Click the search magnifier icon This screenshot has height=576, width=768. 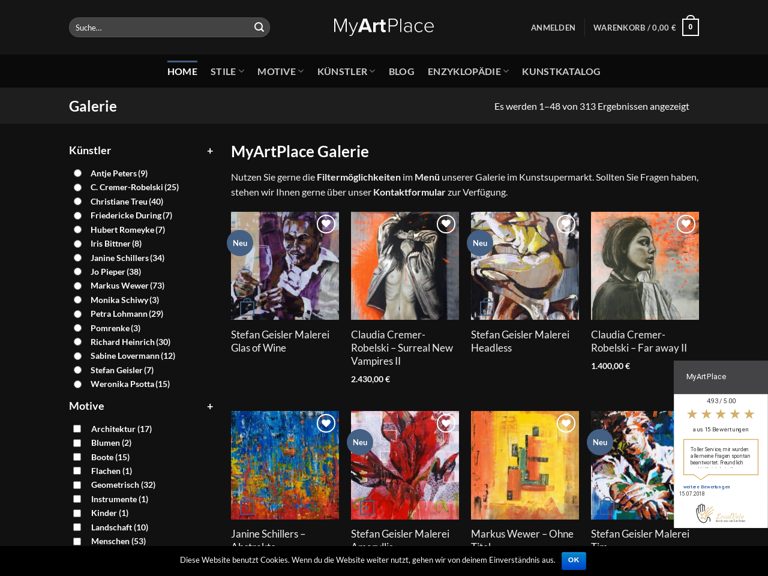coord(259,27)
